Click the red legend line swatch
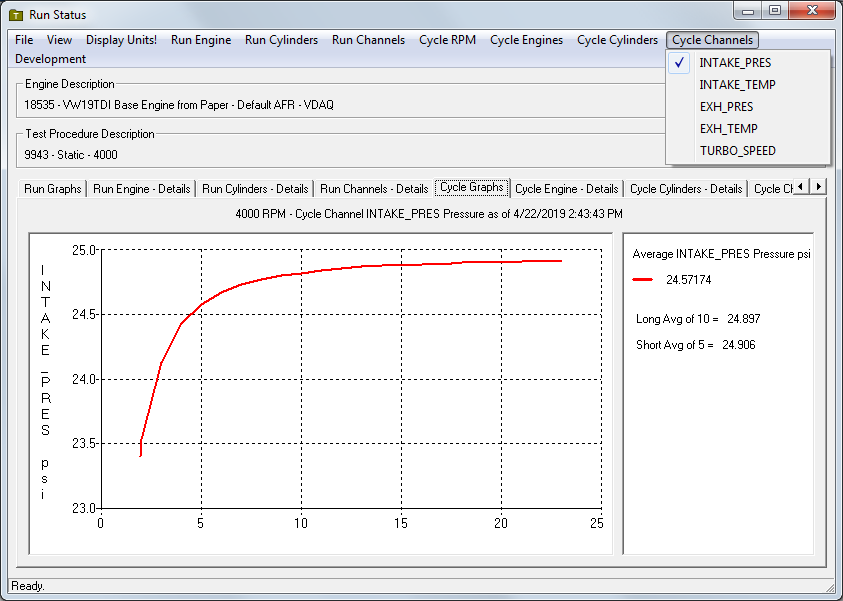 tap(642, 280)
